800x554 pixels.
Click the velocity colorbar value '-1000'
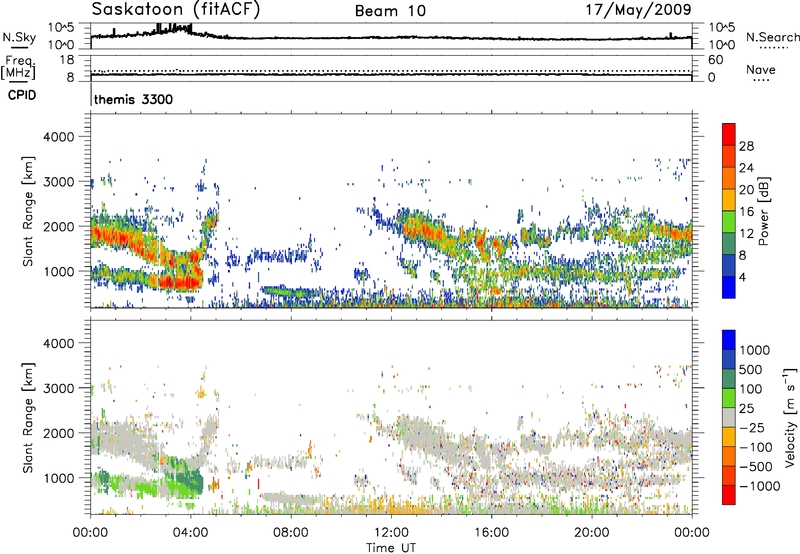click(760, 486)
